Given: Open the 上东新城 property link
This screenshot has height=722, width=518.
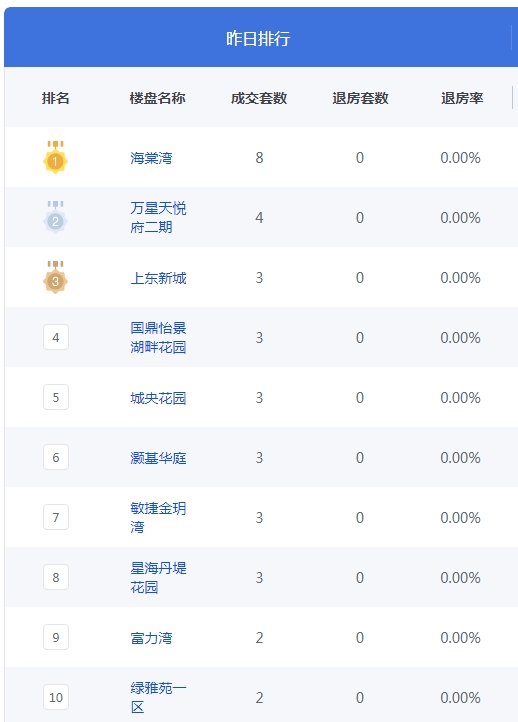Looking at the screenshot, I should click(158, 278).
